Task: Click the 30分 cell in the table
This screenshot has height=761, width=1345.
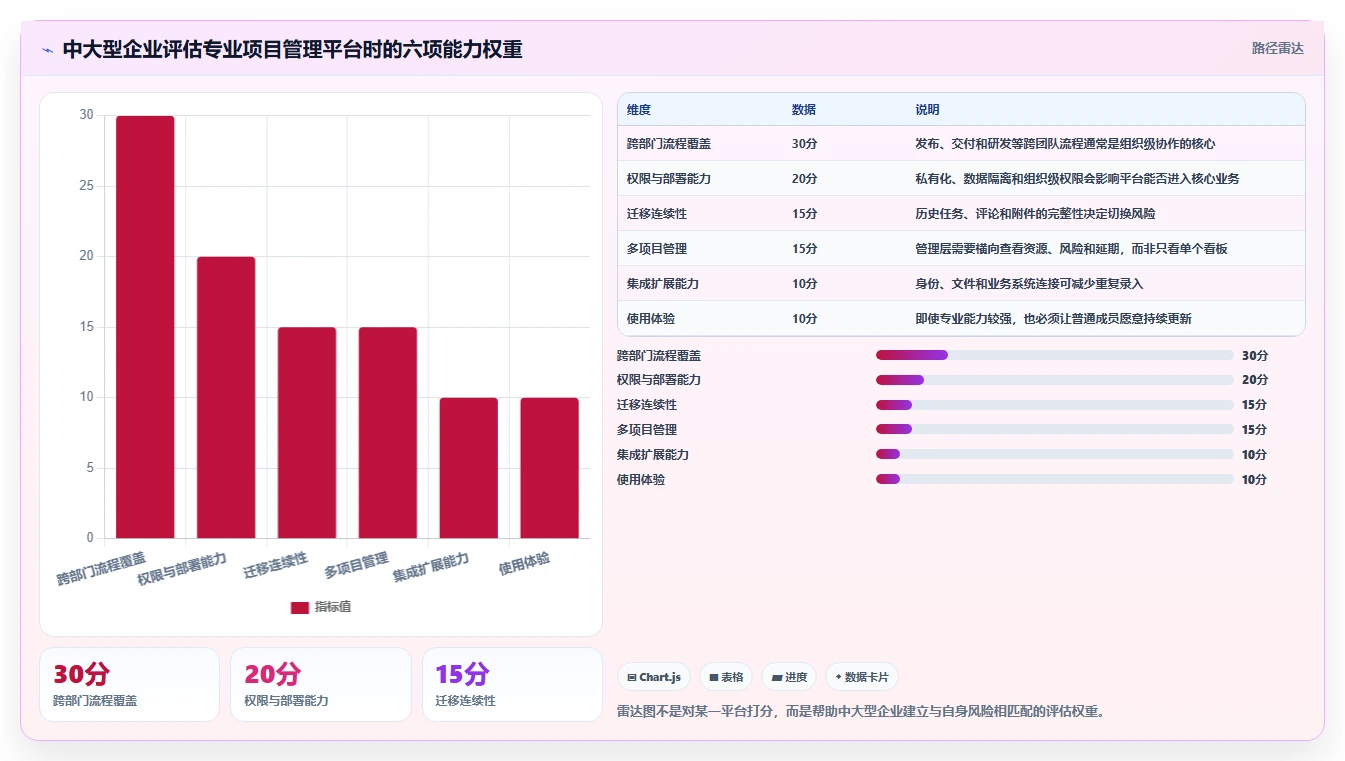Action: point(805,144)
